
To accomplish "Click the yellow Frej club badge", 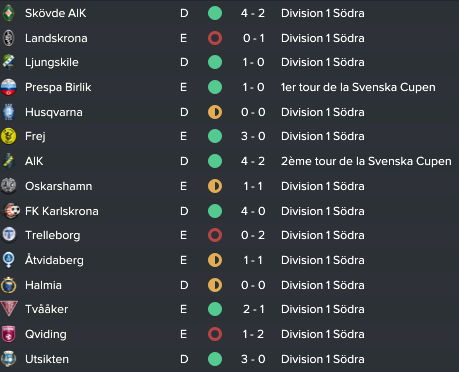I will 9,136.
